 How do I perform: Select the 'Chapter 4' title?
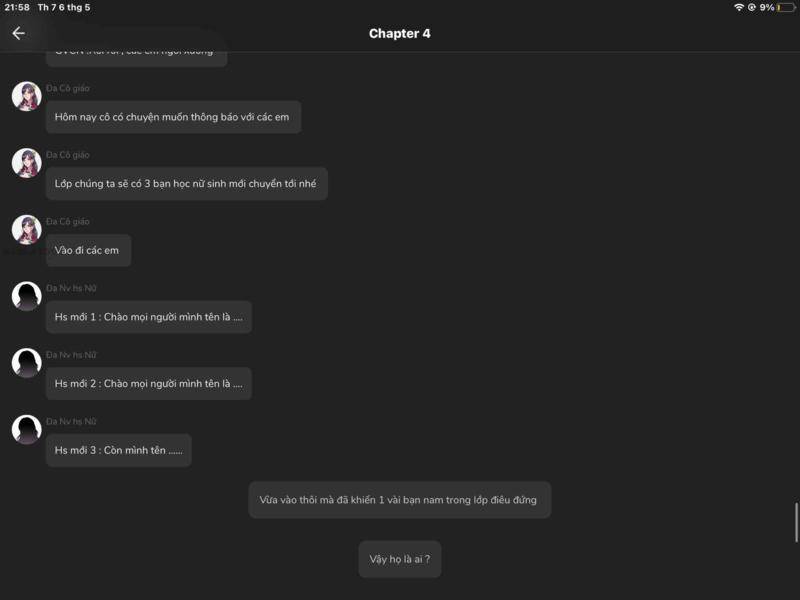click(399, 34)
